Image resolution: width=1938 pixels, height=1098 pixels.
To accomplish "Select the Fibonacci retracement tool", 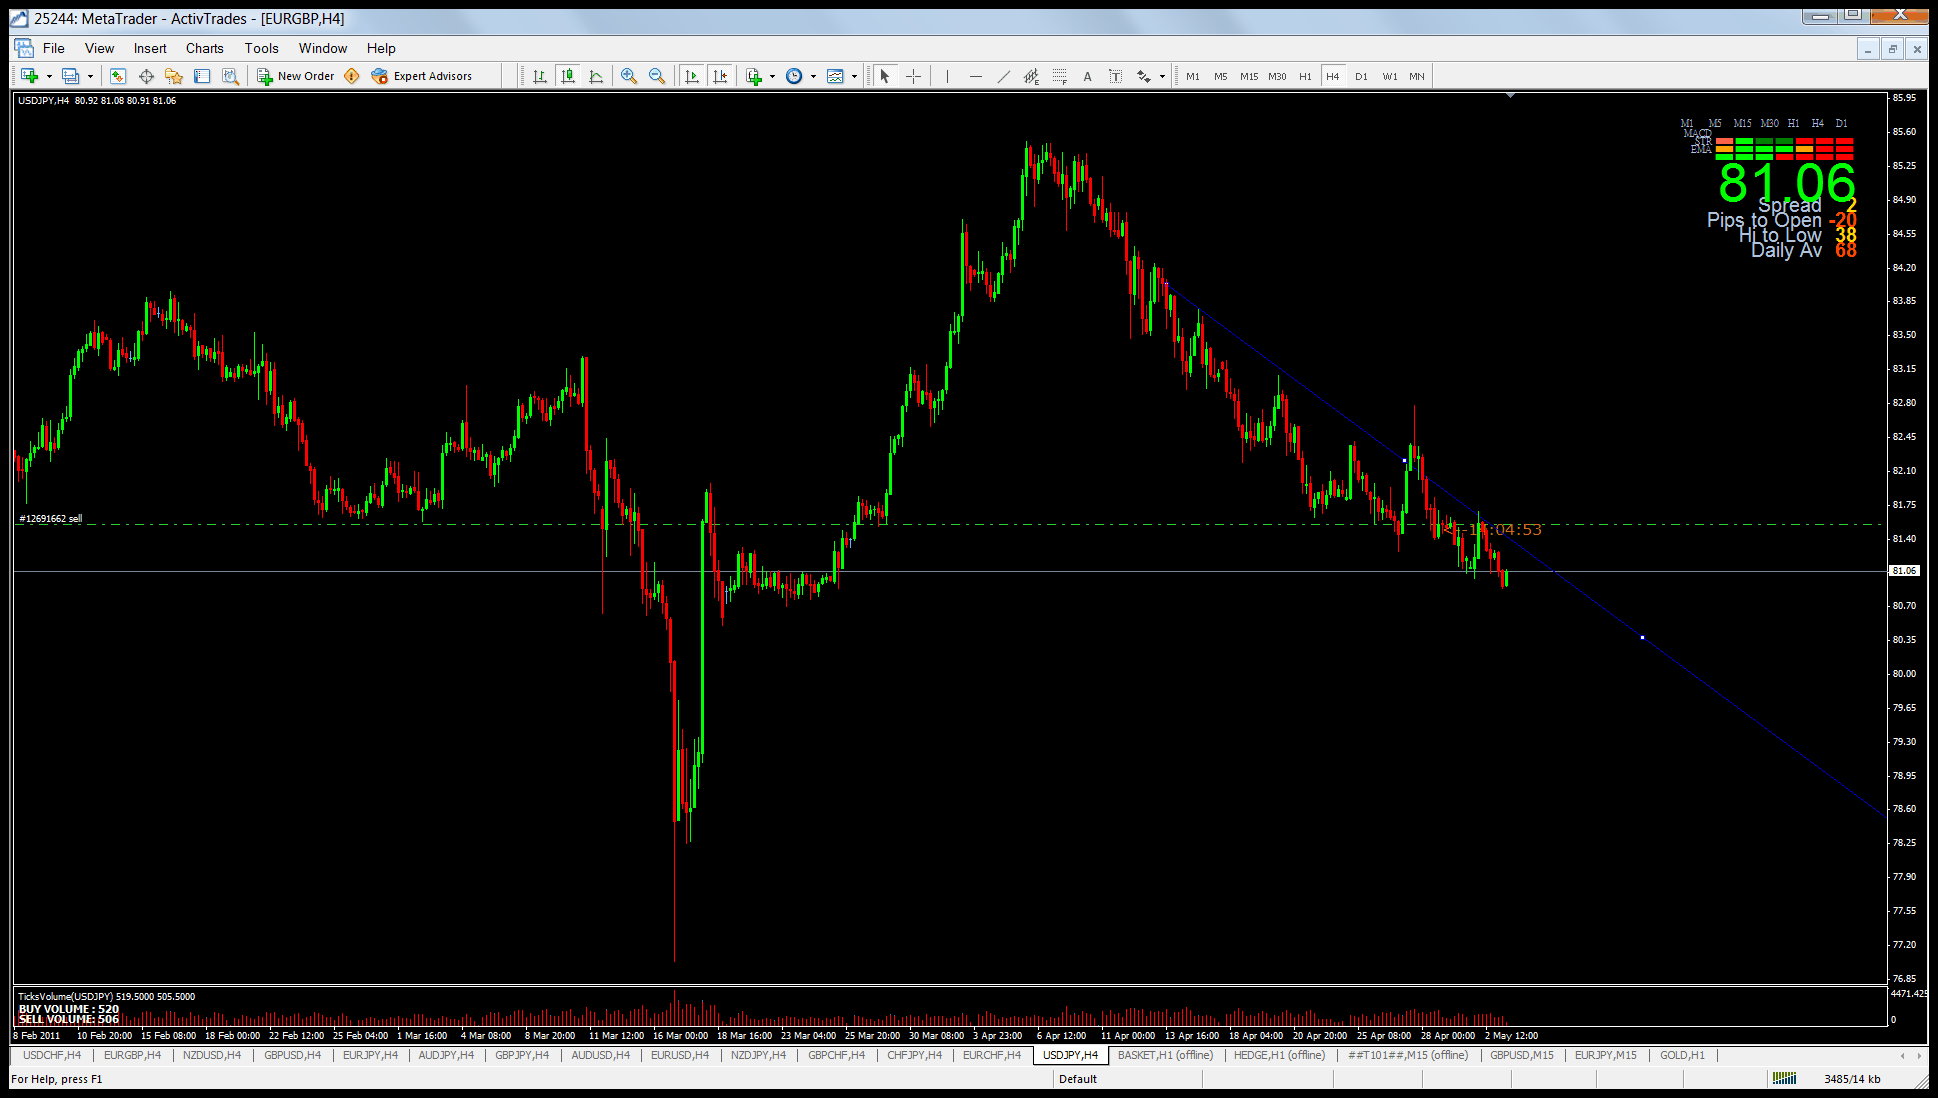I will point(1059,76).
